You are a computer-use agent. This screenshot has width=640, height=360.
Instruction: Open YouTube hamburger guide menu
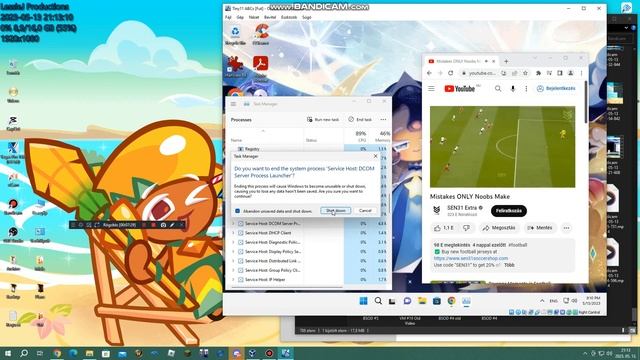pos(431,89)
